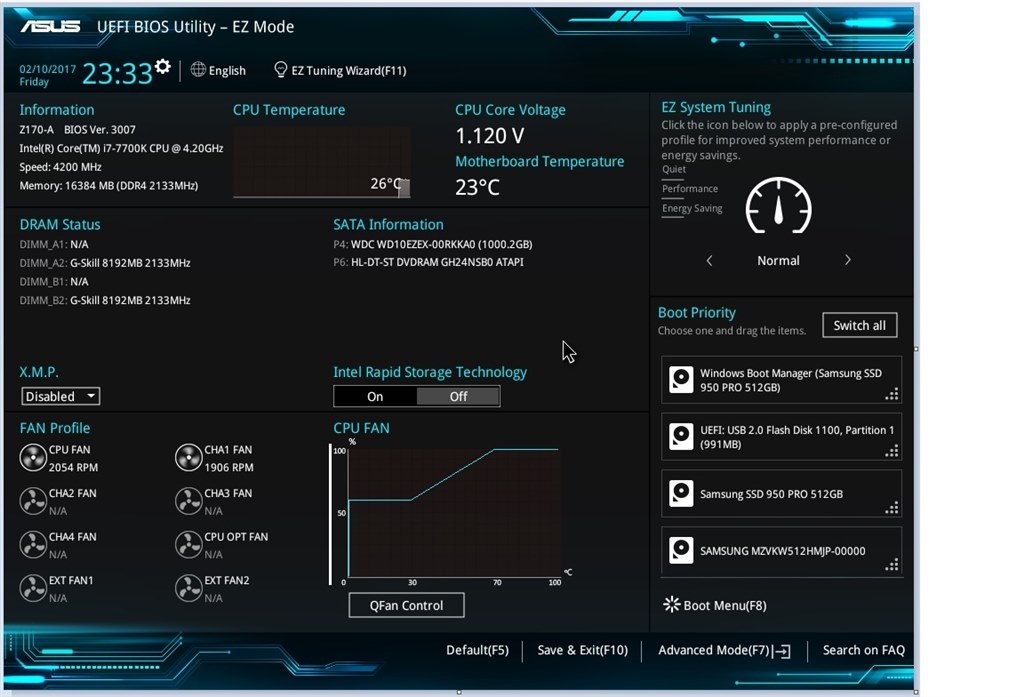Click the EXT FAN2 fan icon
Screen dimensions: 1024x697
[189, 588]
